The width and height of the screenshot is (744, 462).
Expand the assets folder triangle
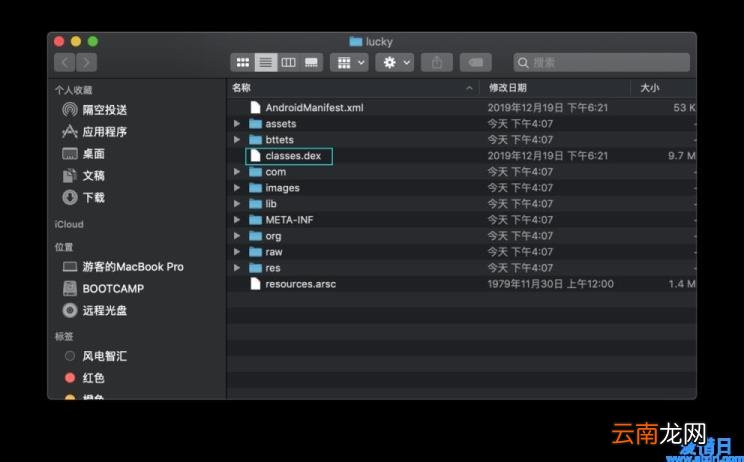pyautogui.click(x=237, y=124)
